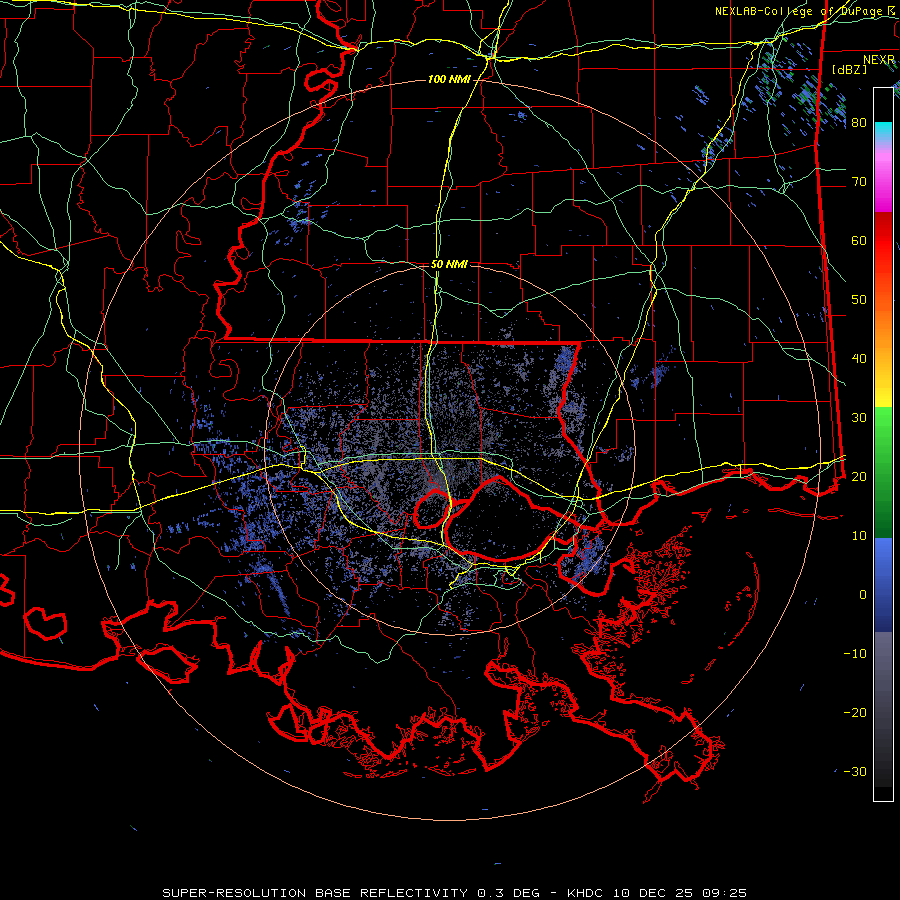900x900 pixels.
Task: Click the 70 value on dBZ scale
Action: click(859, 181)
